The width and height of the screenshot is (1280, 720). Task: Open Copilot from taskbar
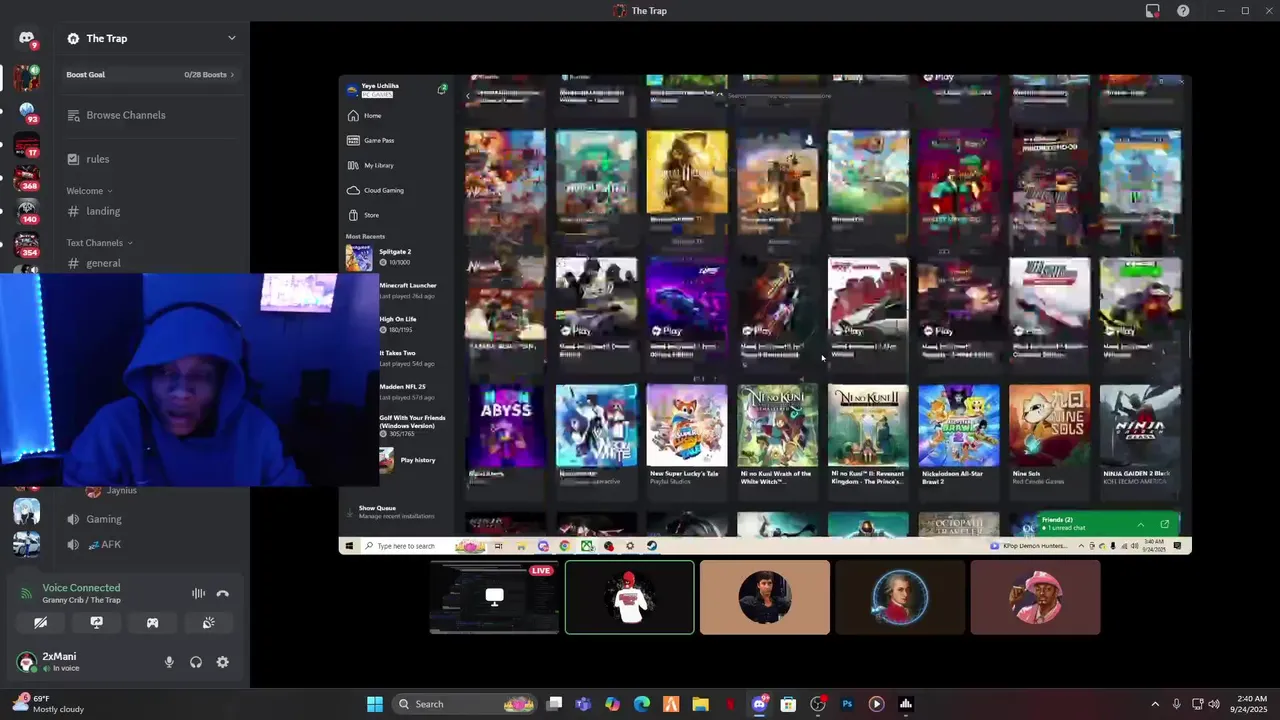tap(613, 704)
